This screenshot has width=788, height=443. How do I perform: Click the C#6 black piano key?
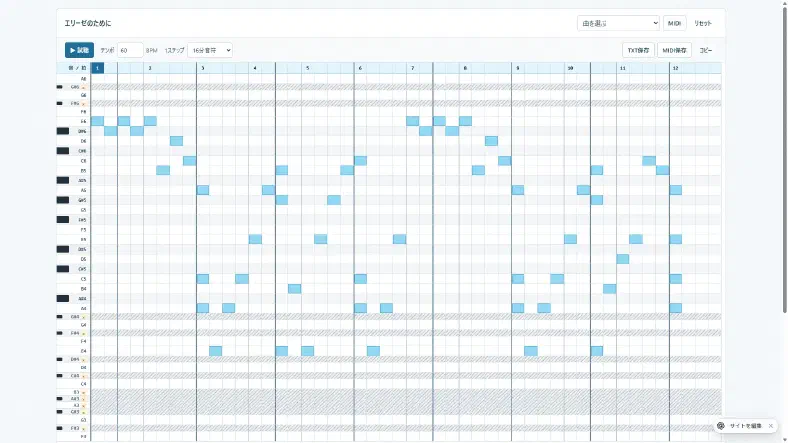tap(63, 151)
